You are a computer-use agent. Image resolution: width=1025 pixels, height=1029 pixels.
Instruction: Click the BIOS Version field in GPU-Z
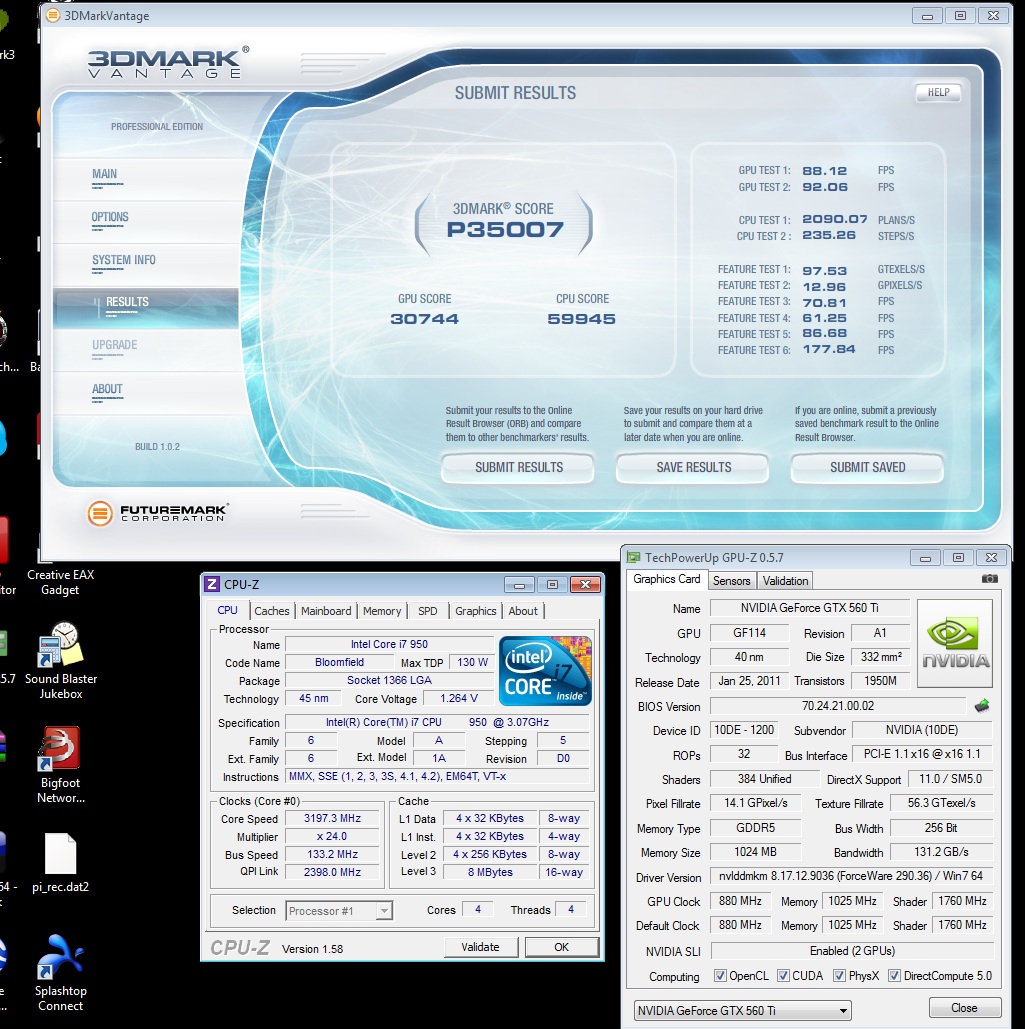(837, 706)
